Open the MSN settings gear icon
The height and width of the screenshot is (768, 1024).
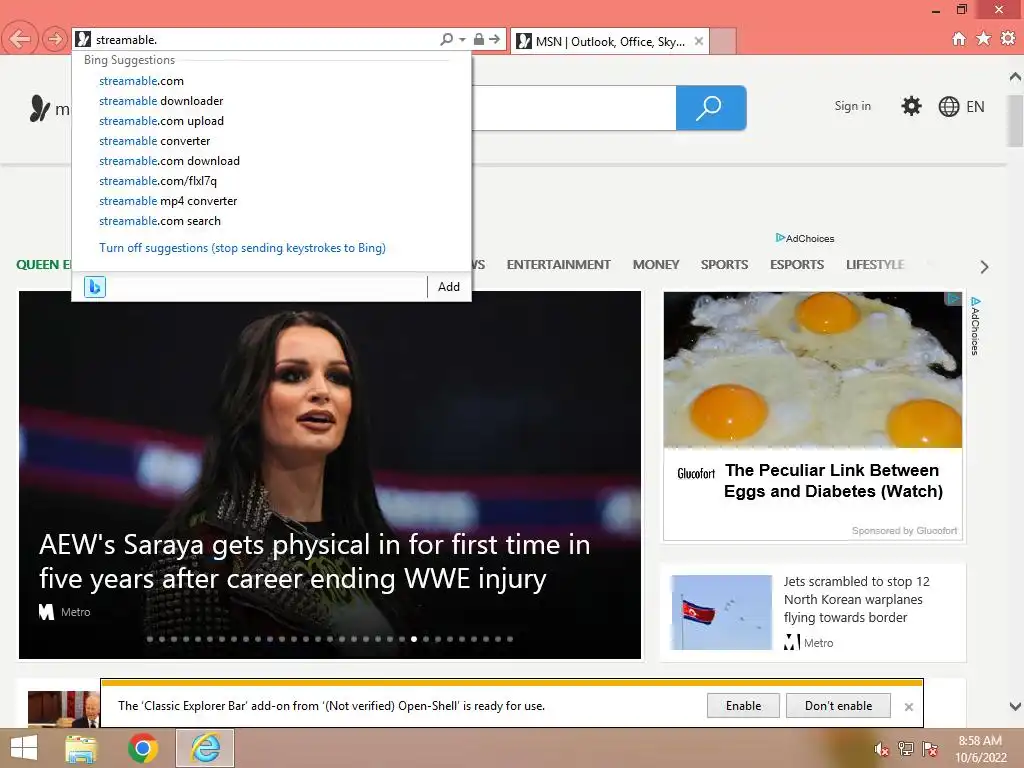[x=911, y=106]
